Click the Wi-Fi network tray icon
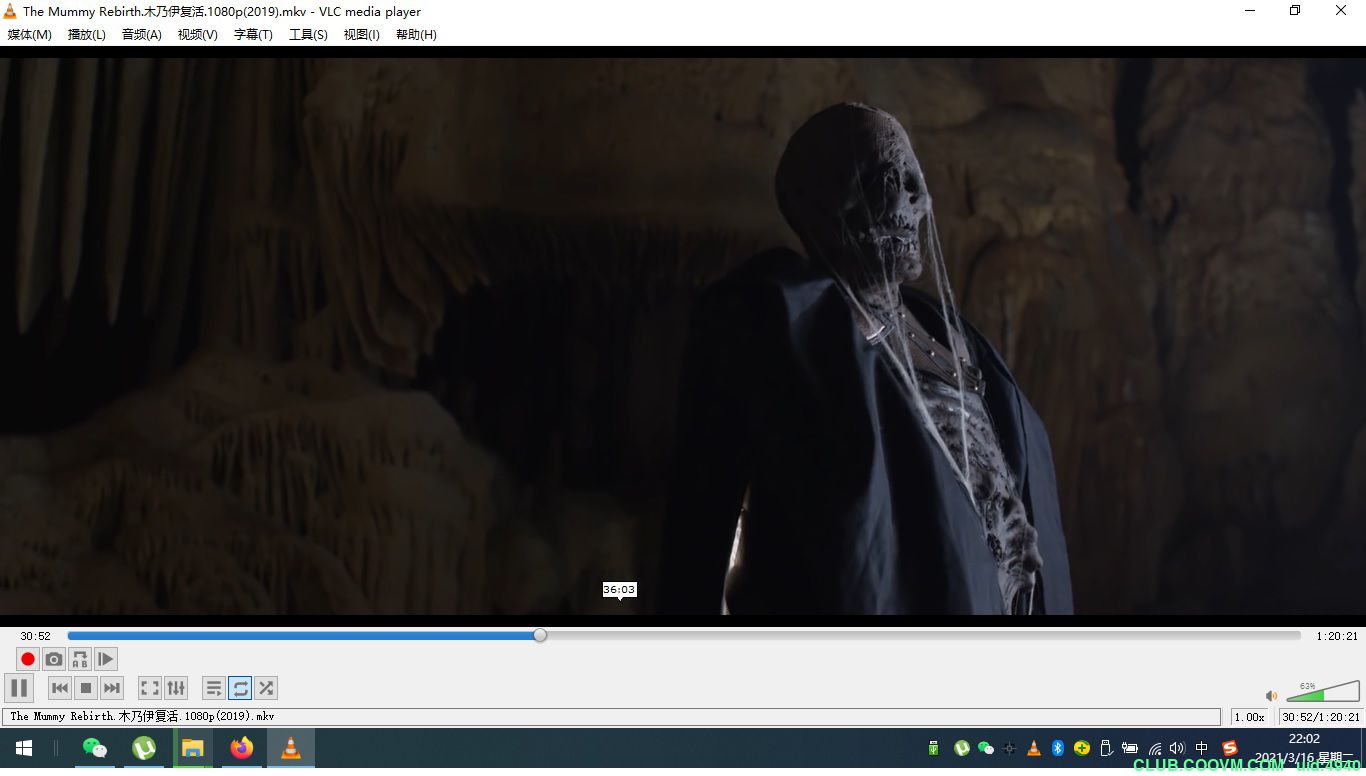 pos(1155,748)
